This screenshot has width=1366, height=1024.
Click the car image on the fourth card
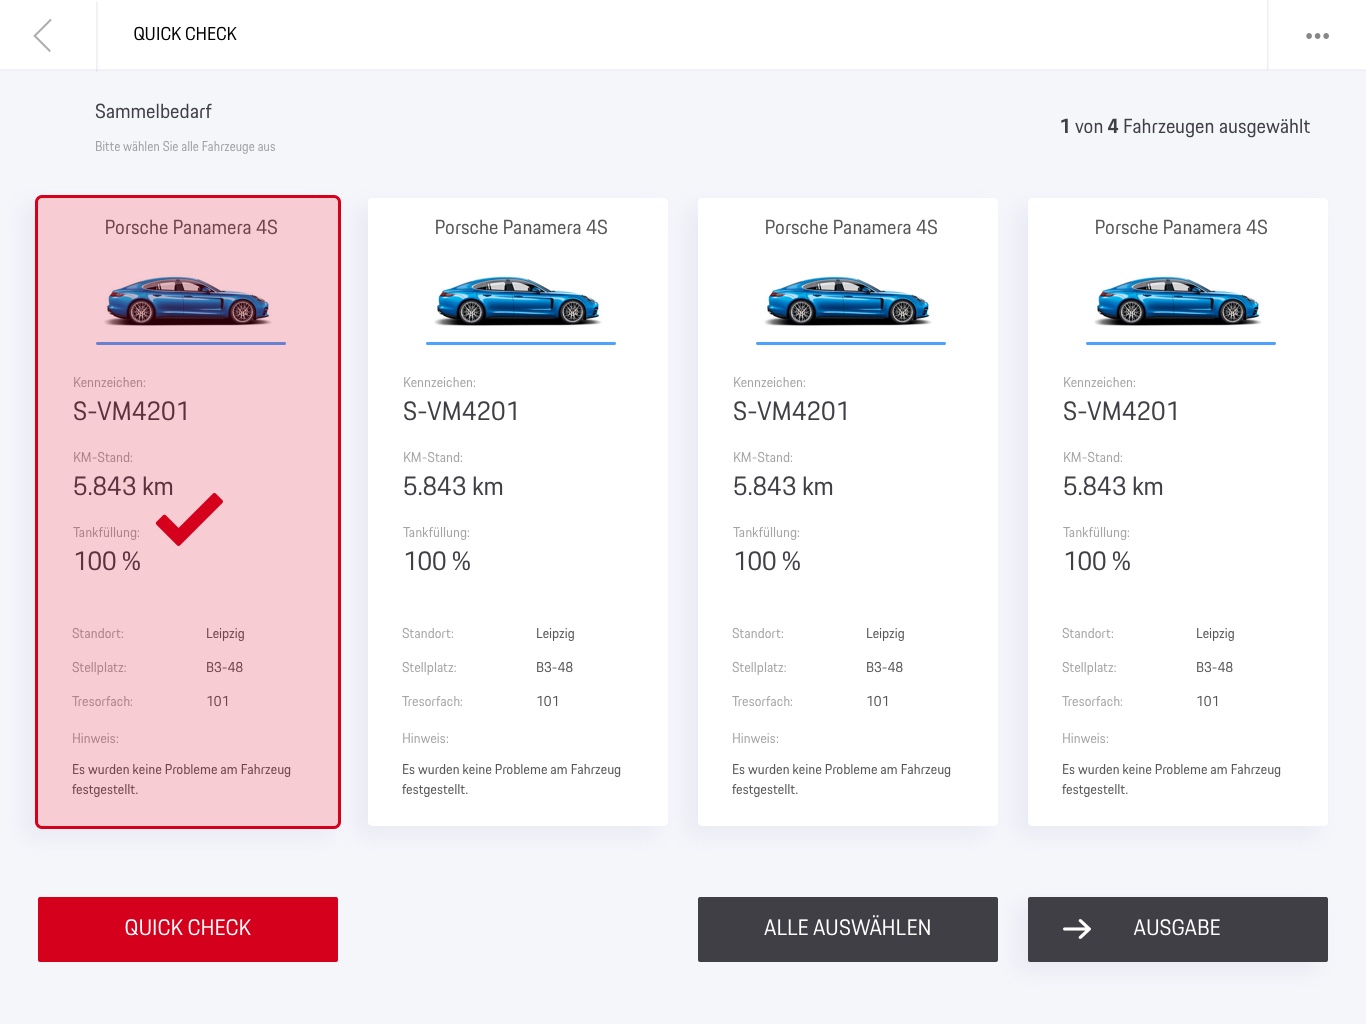(1179, 300)
